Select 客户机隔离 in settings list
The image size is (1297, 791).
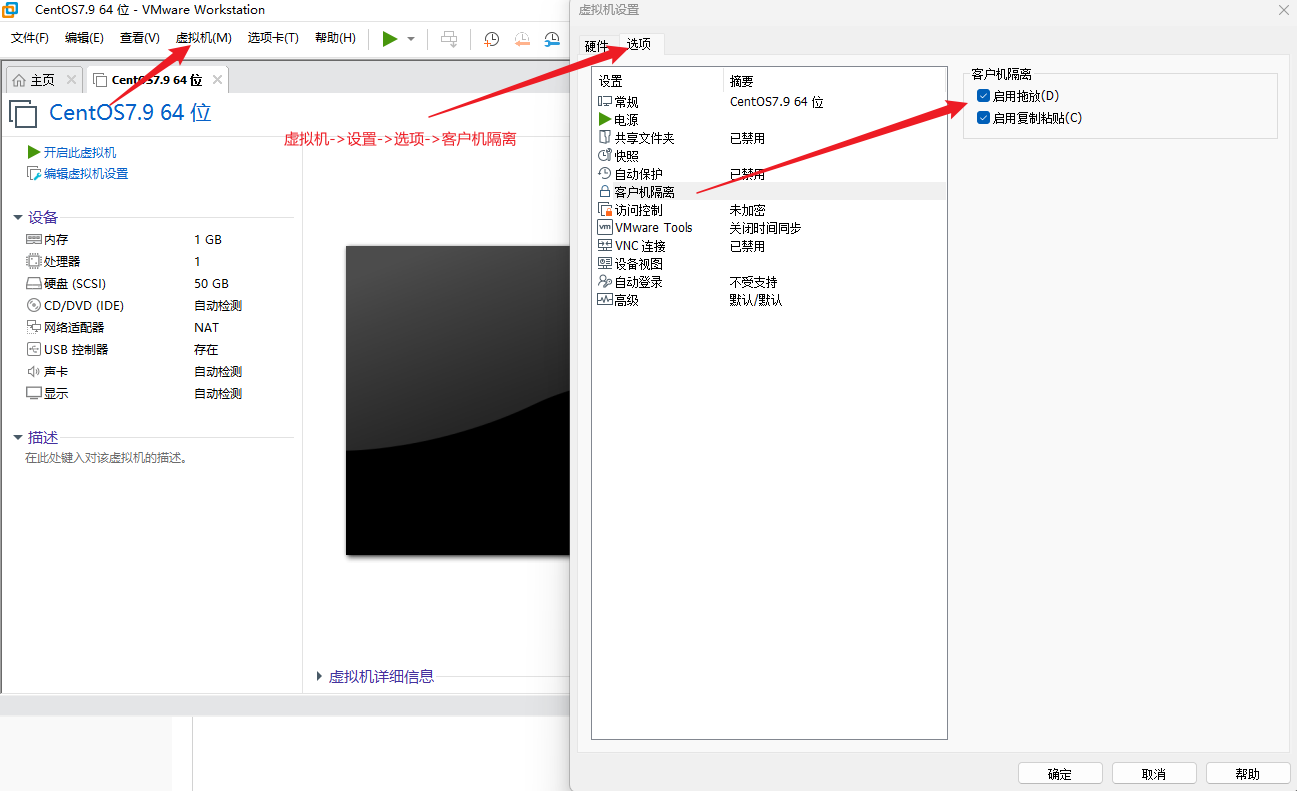click(769, 191)
